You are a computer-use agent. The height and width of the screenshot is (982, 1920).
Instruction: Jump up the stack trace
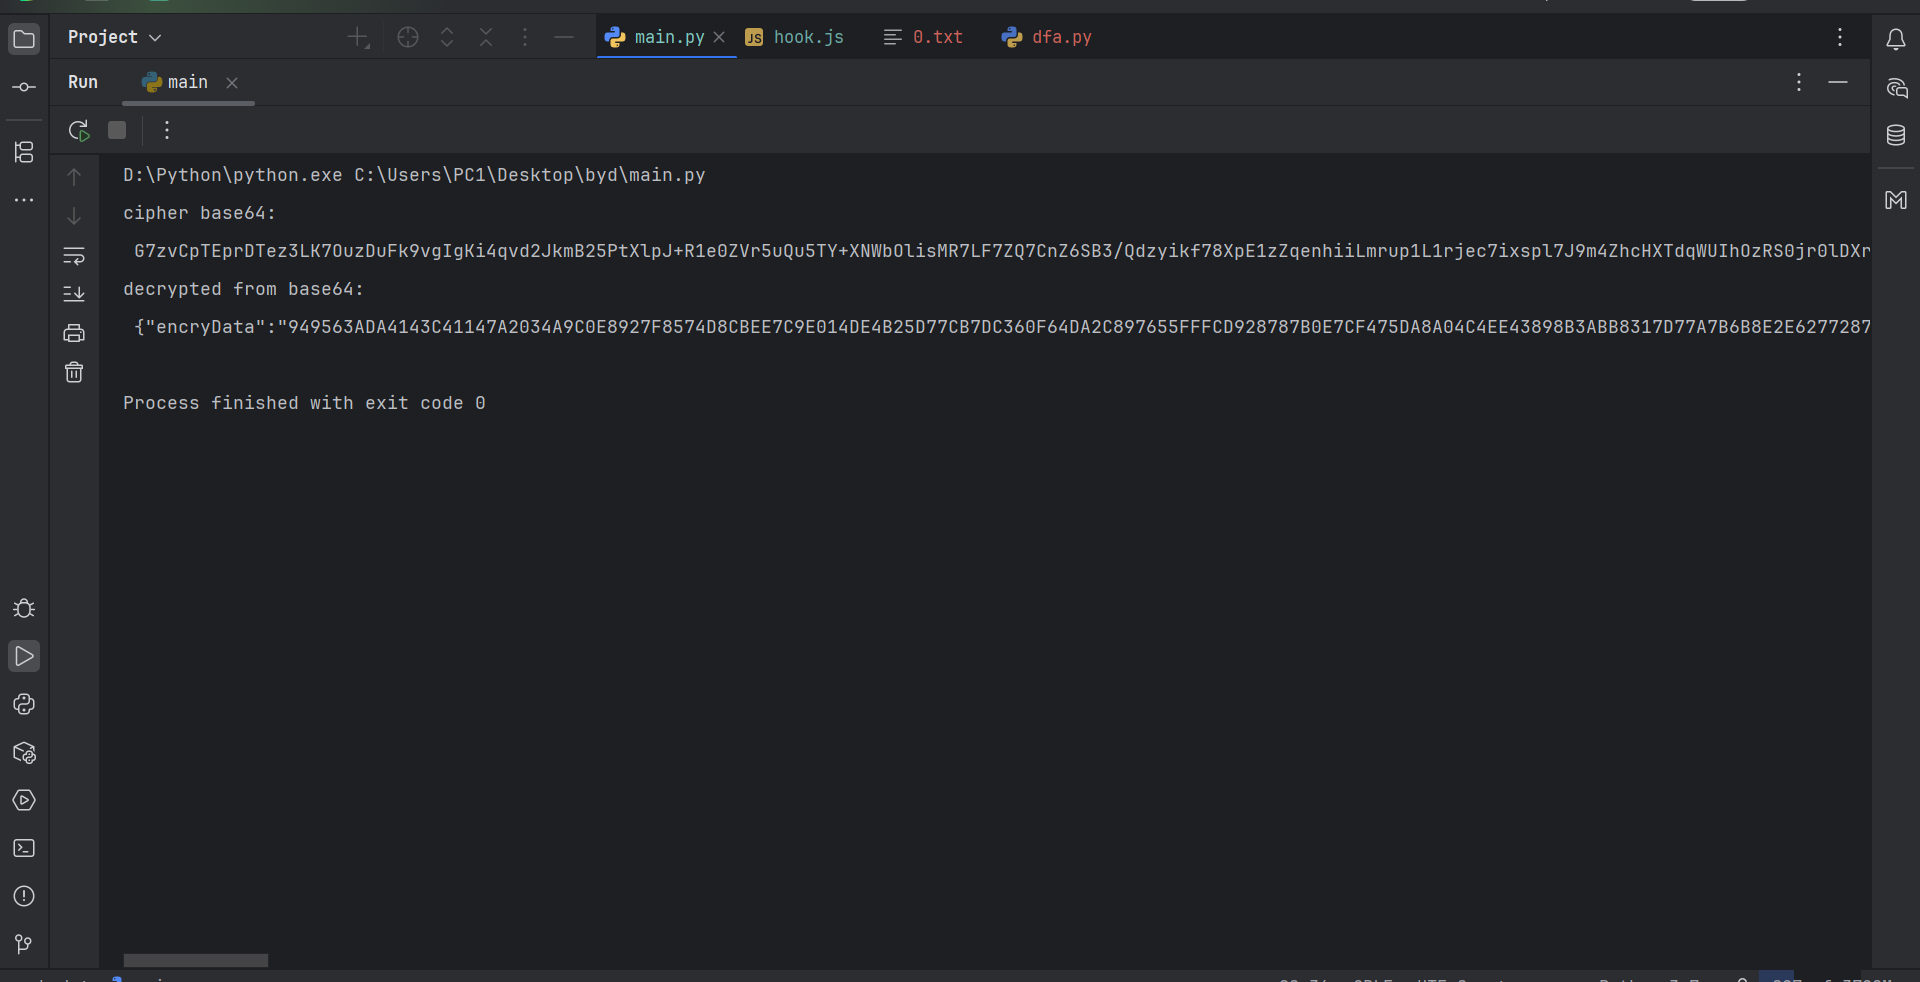pyautogui.click(x=74, y=177)
